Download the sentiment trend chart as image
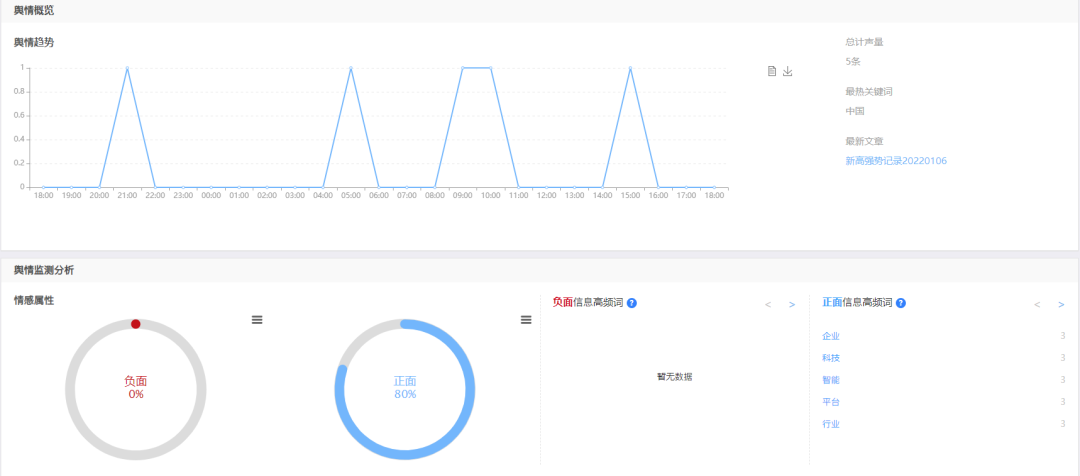 click(x=787, y=71)
